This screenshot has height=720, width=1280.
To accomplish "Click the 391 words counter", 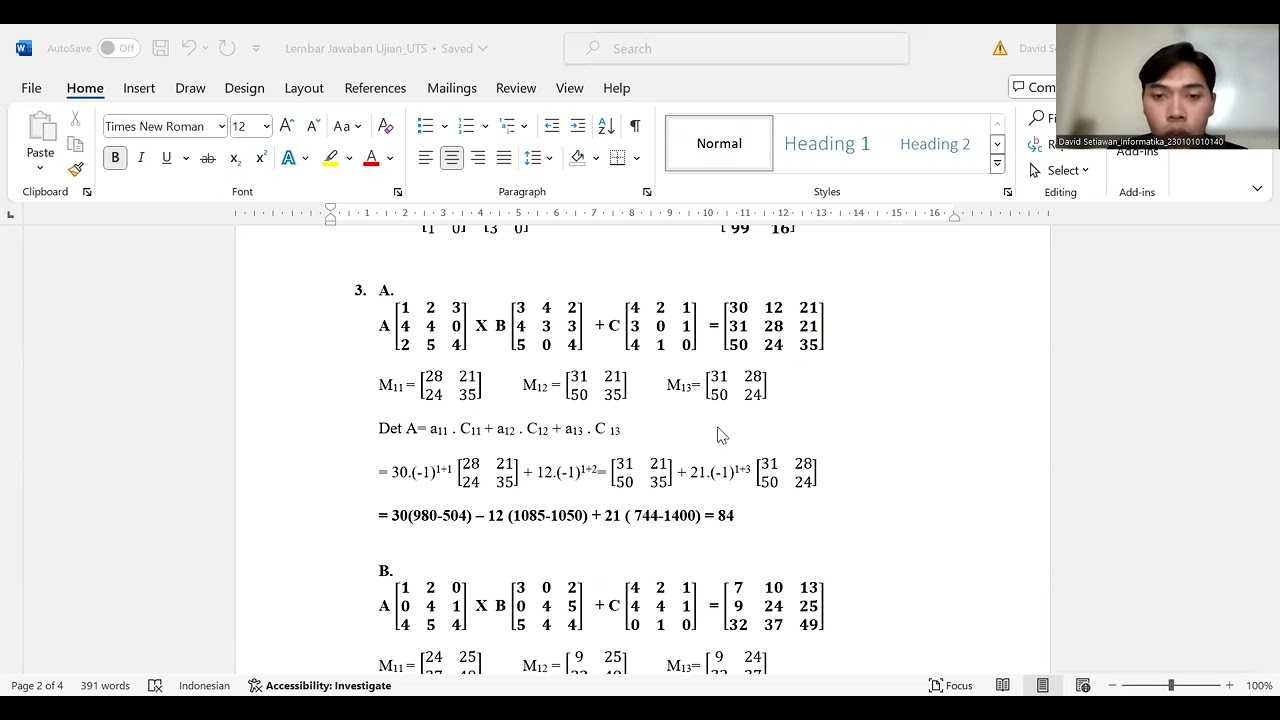I will click(x=105, y=685).
